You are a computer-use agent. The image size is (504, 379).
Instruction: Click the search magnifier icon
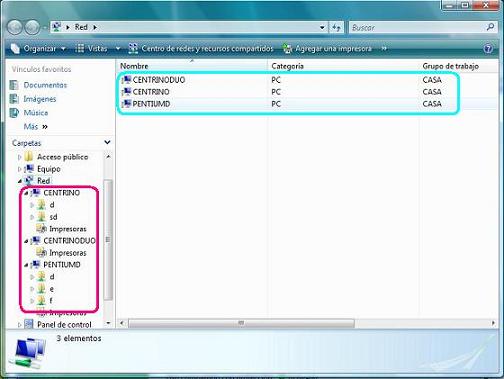point(490,27)
